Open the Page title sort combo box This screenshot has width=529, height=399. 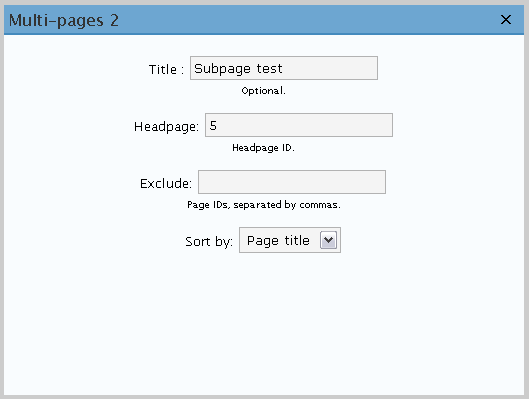click(290, 240)
